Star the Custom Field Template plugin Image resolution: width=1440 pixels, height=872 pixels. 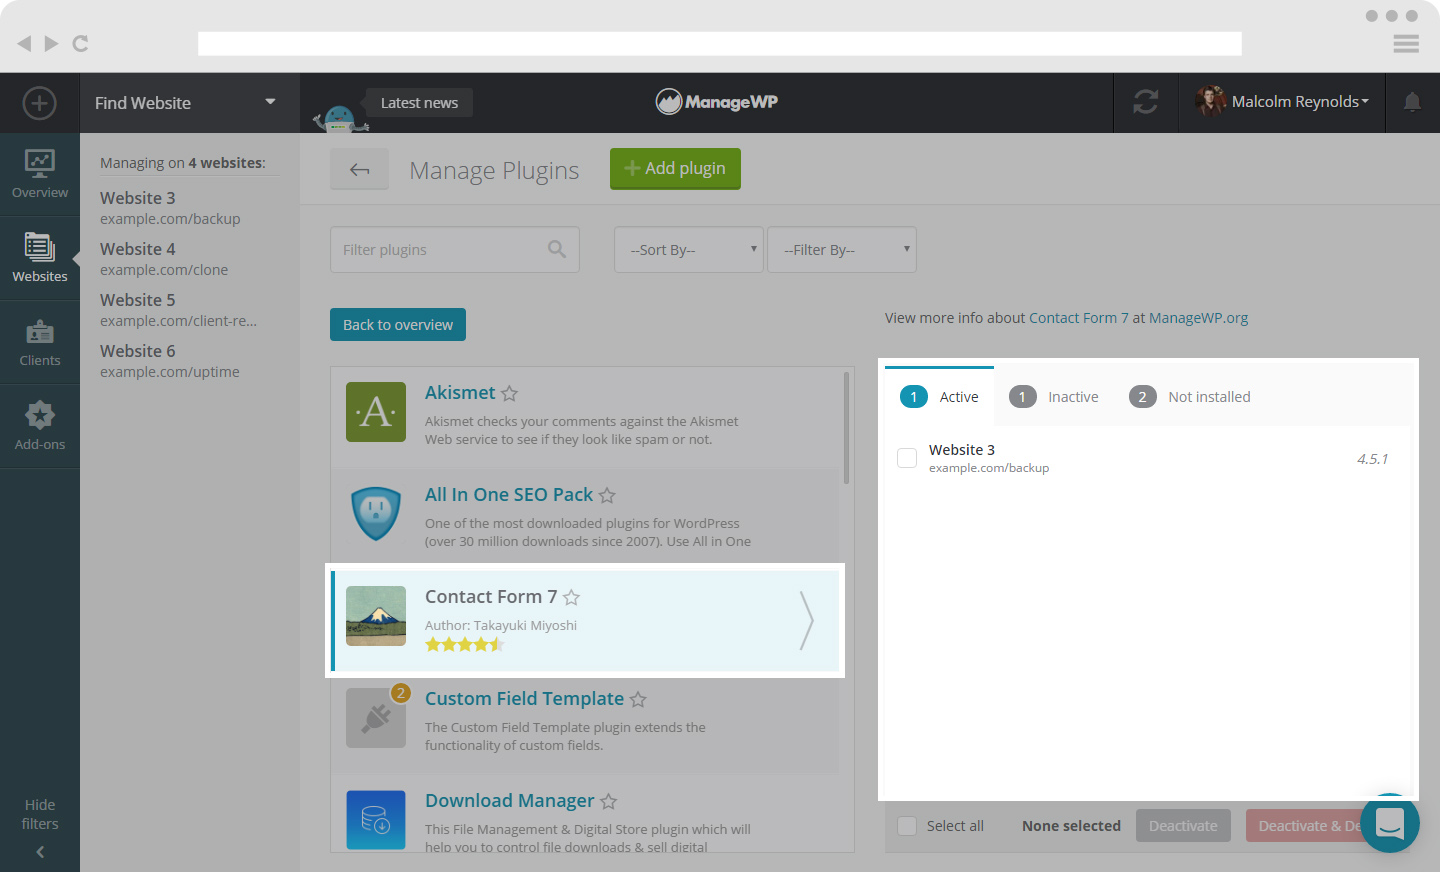point(638,700)
